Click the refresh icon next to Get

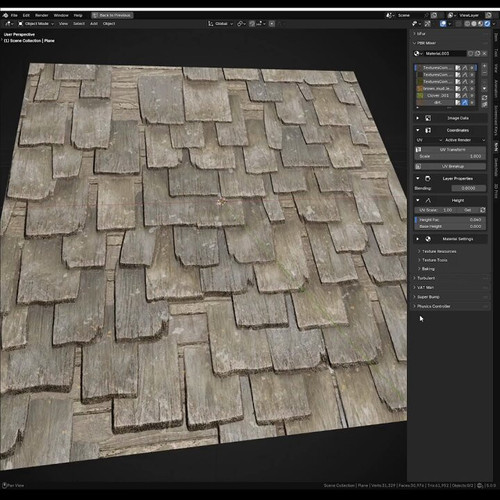tap(482, 210)
